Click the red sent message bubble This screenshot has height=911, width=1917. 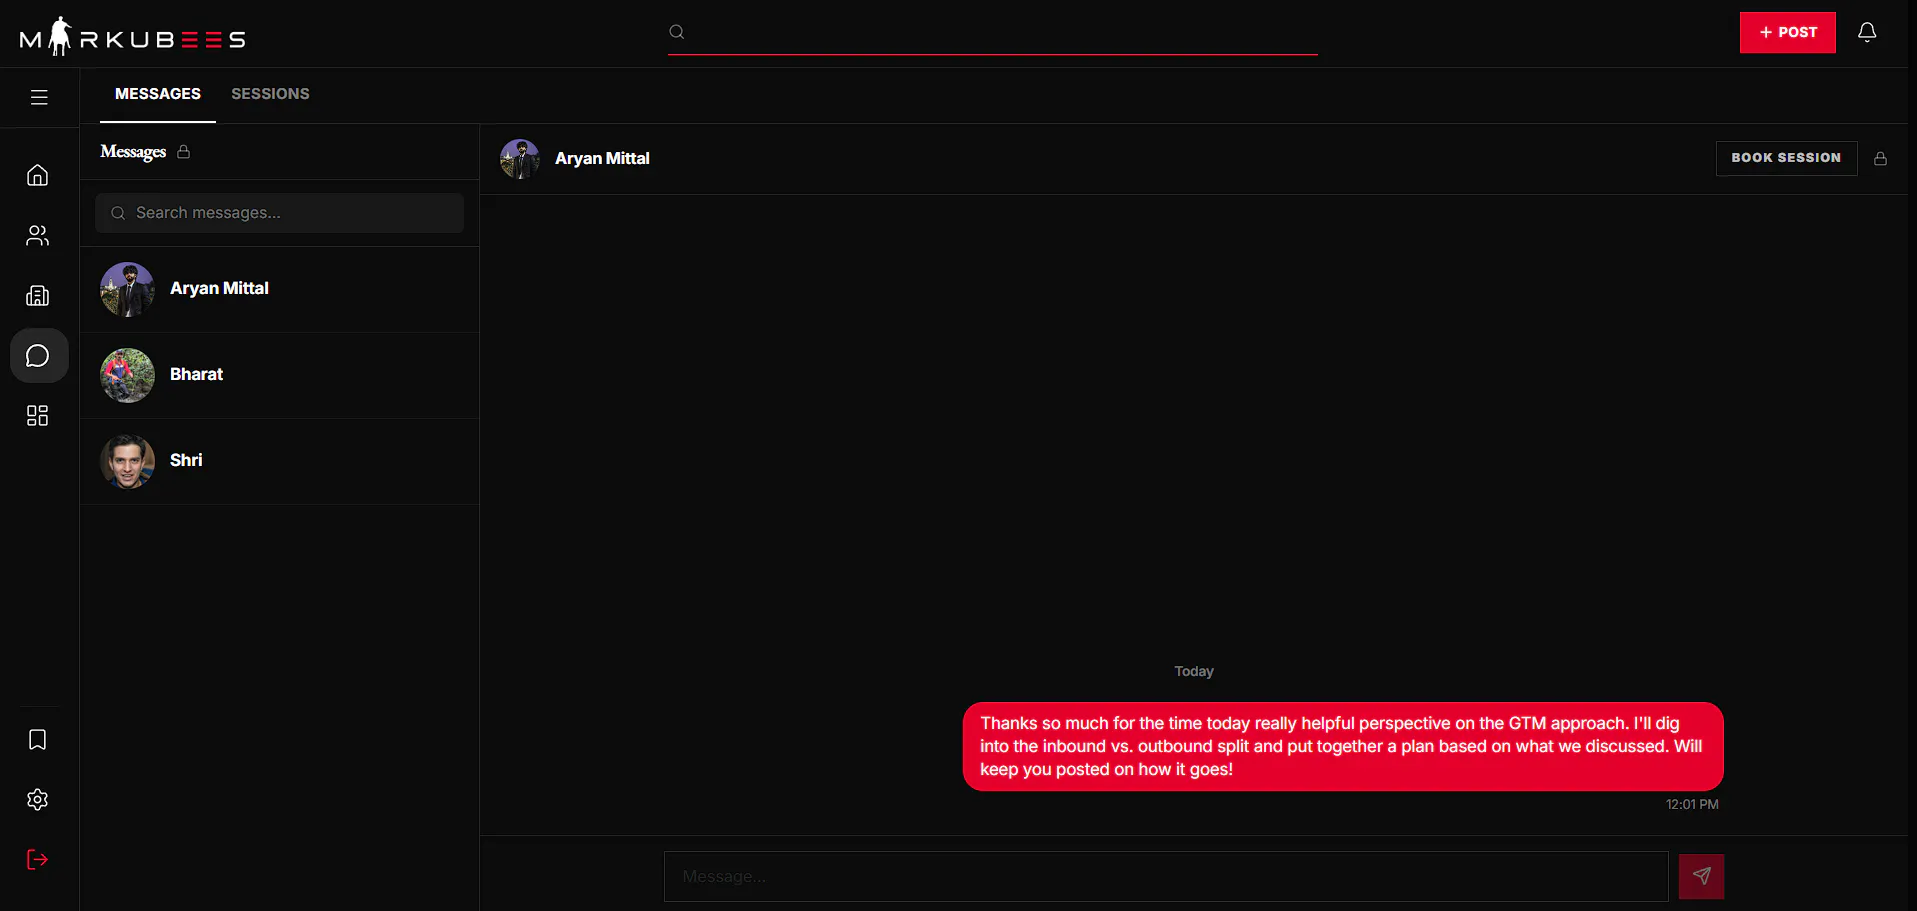point(1343,746)
